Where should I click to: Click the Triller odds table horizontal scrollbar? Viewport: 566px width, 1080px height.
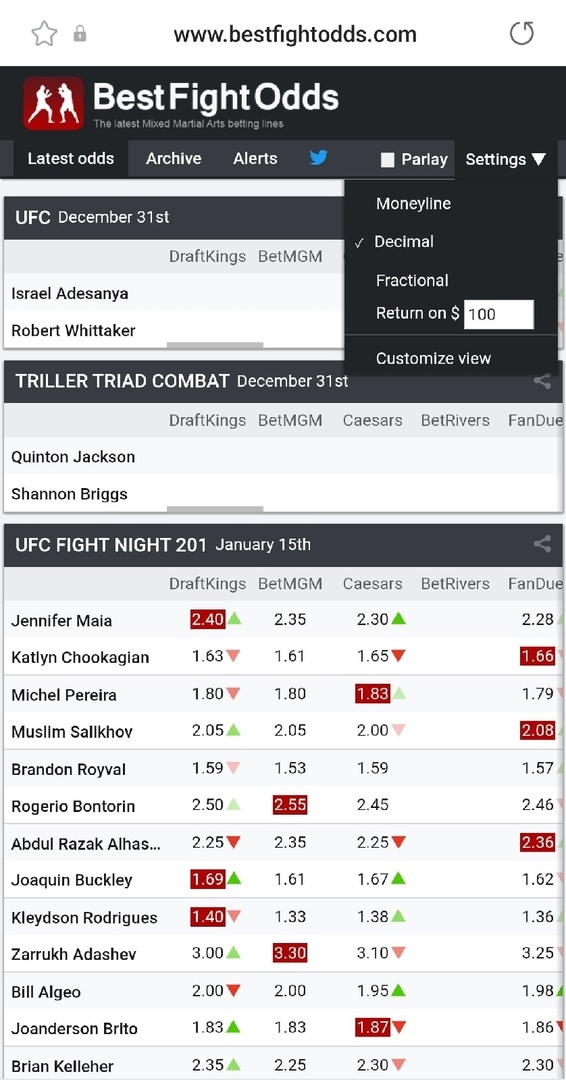pyautogui.click(x=215, y=509)
